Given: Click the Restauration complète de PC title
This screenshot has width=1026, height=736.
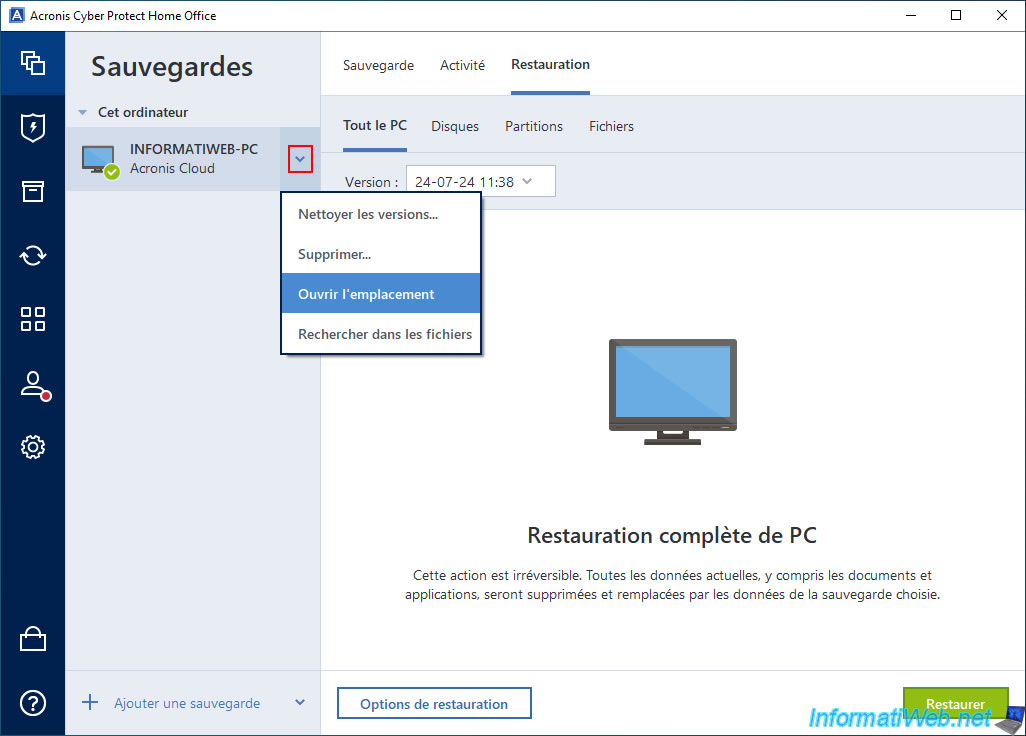Looking at the screenshot, I should coord(672,535).
